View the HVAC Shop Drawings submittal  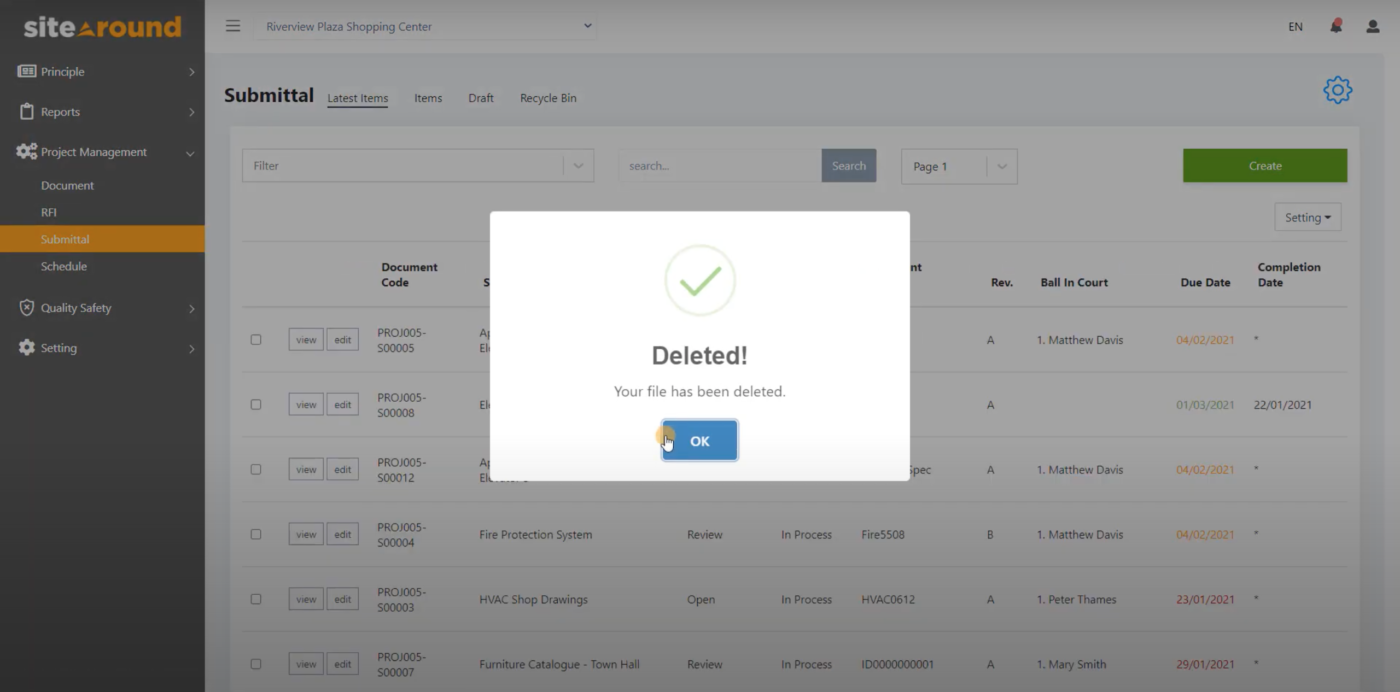click(306, 599)
